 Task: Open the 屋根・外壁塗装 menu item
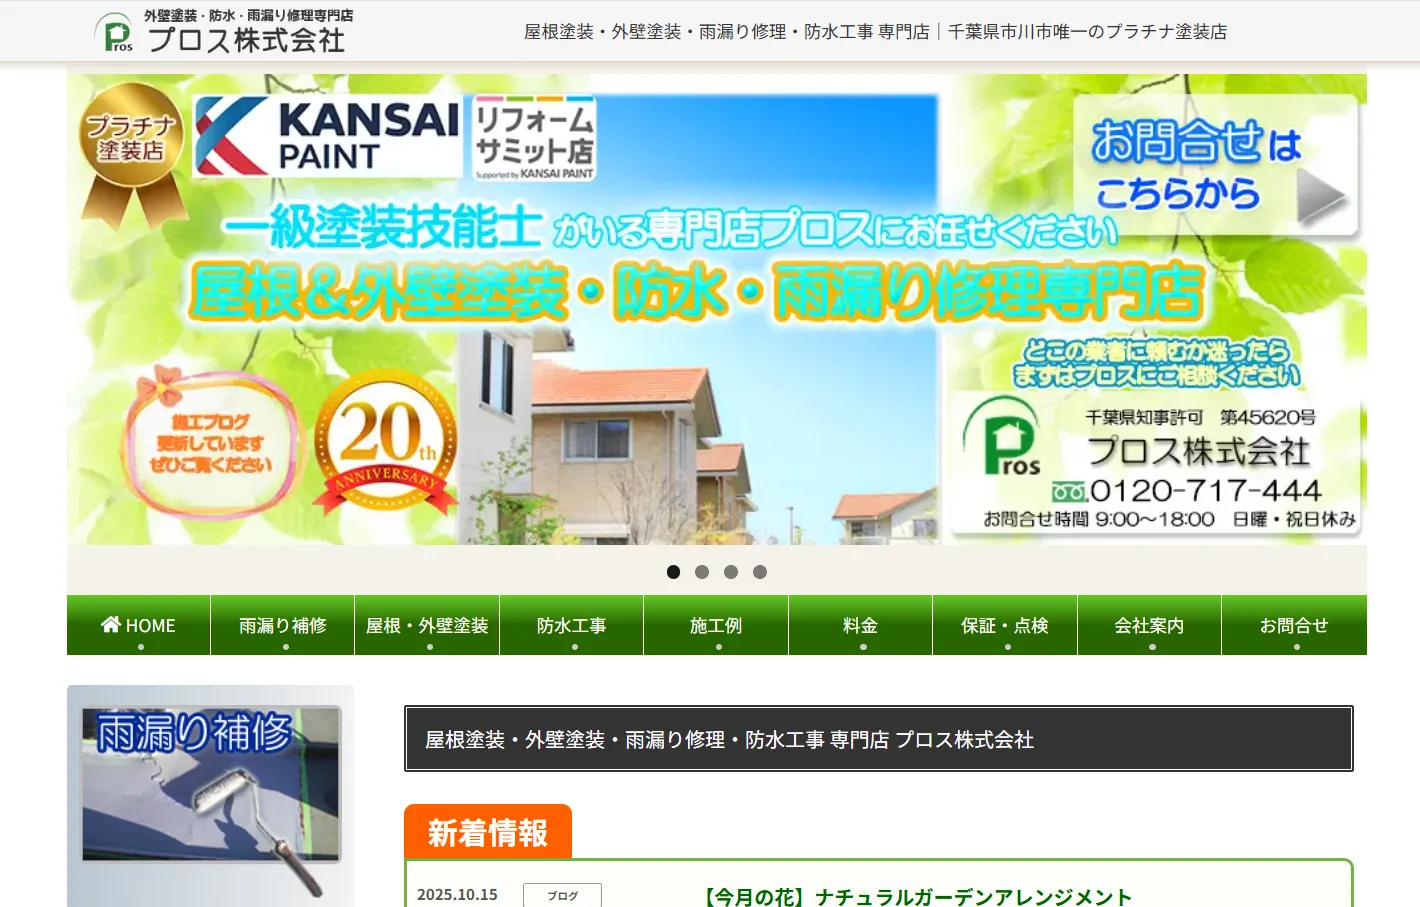[x=427, y=625]
